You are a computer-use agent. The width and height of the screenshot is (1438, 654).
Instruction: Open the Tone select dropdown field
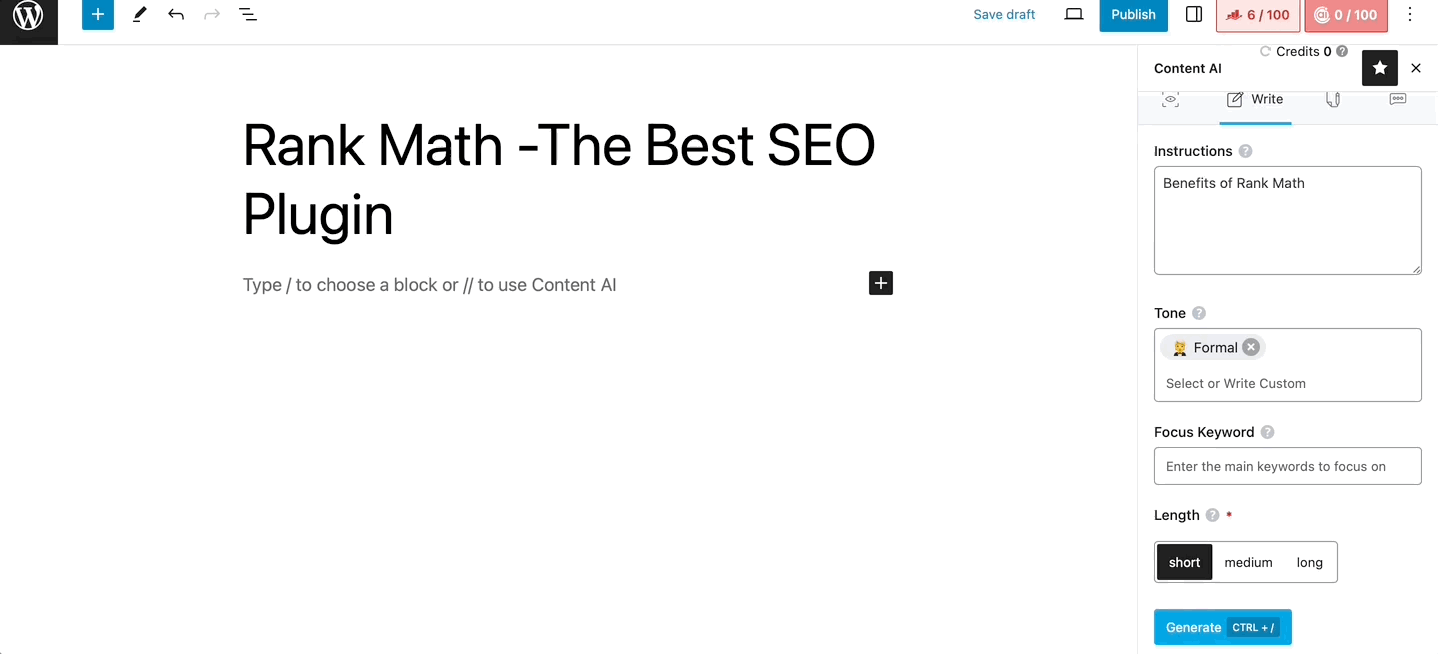[x=1288, y=383]
